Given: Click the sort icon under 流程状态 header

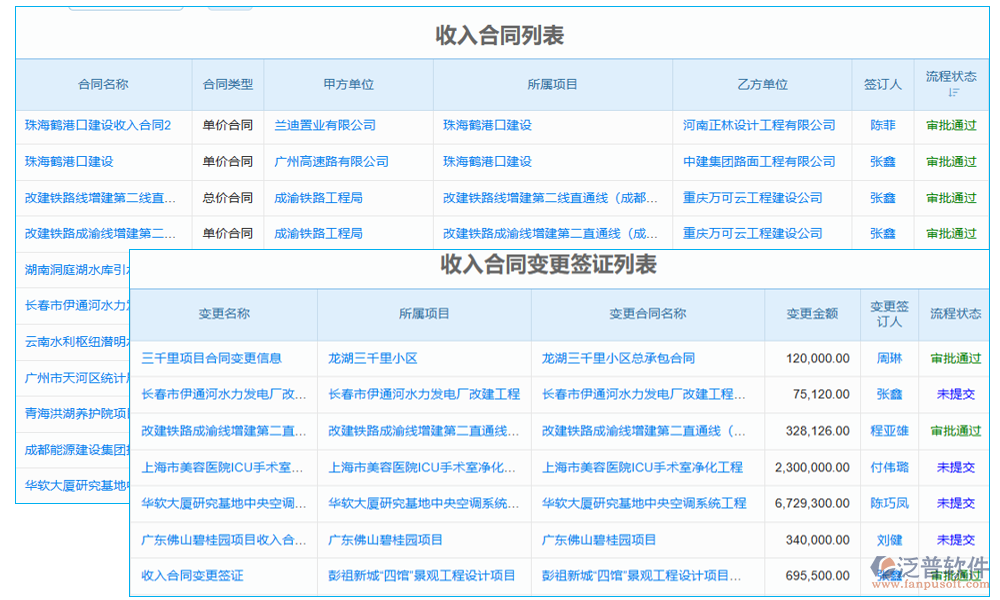Looking at the screenshot, I should pyautogui.click(x=952, y=94).
